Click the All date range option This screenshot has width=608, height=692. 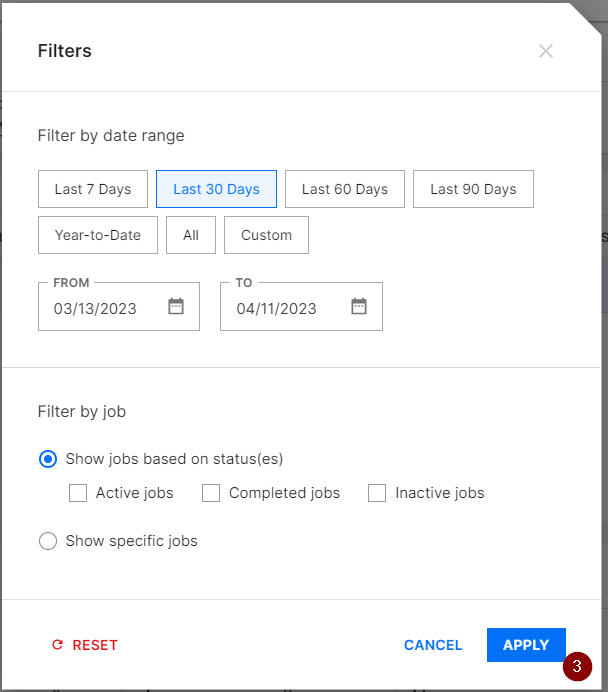point(191,235)
